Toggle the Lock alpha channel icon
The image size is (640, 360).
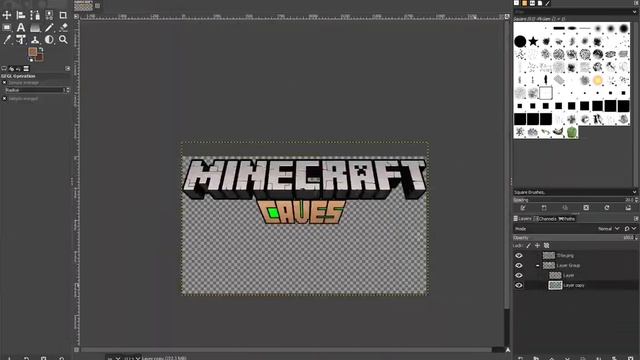pos(547,245)
